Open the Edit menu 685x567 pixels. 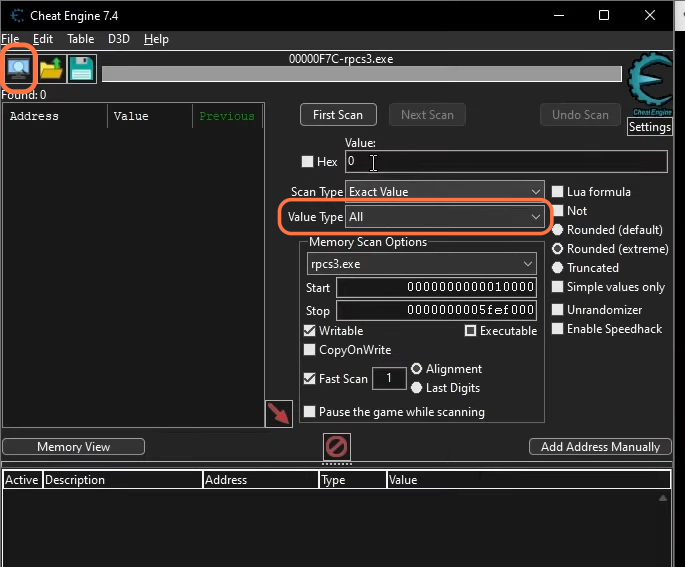(43, 39)
